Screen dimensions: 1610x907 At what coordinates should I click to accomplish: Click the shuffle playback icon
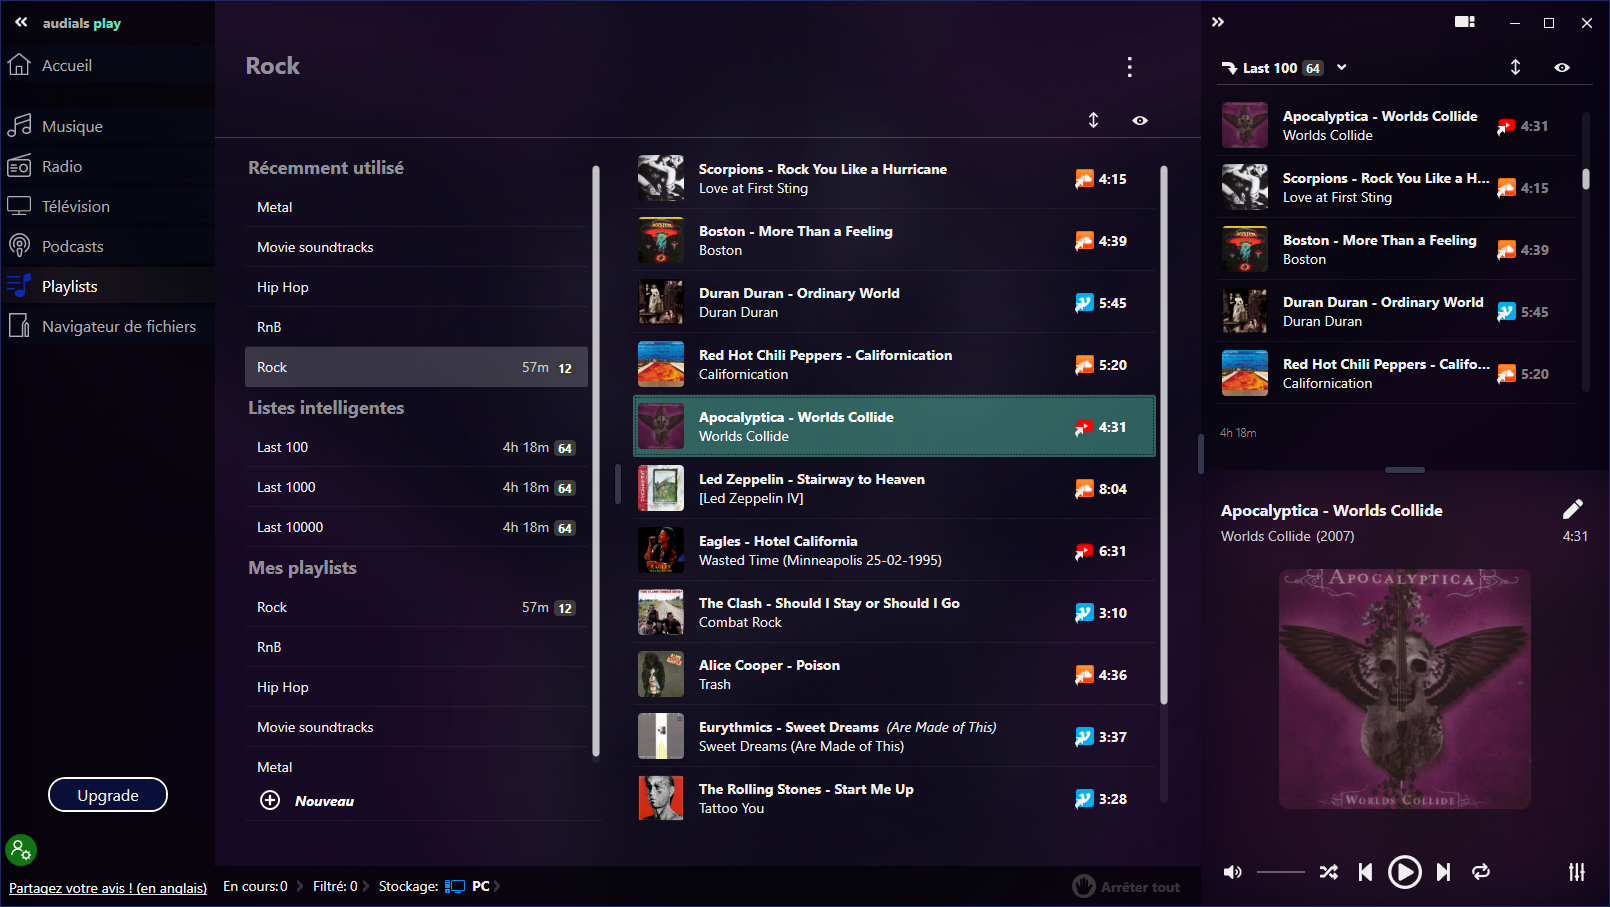pos(1328,872)
